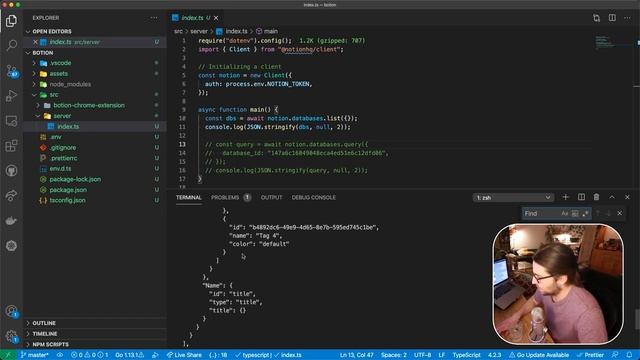This screenshot has height=360, width=640.
Task: Open changes compare icon in editor toolbar
Action: [596, 18]
